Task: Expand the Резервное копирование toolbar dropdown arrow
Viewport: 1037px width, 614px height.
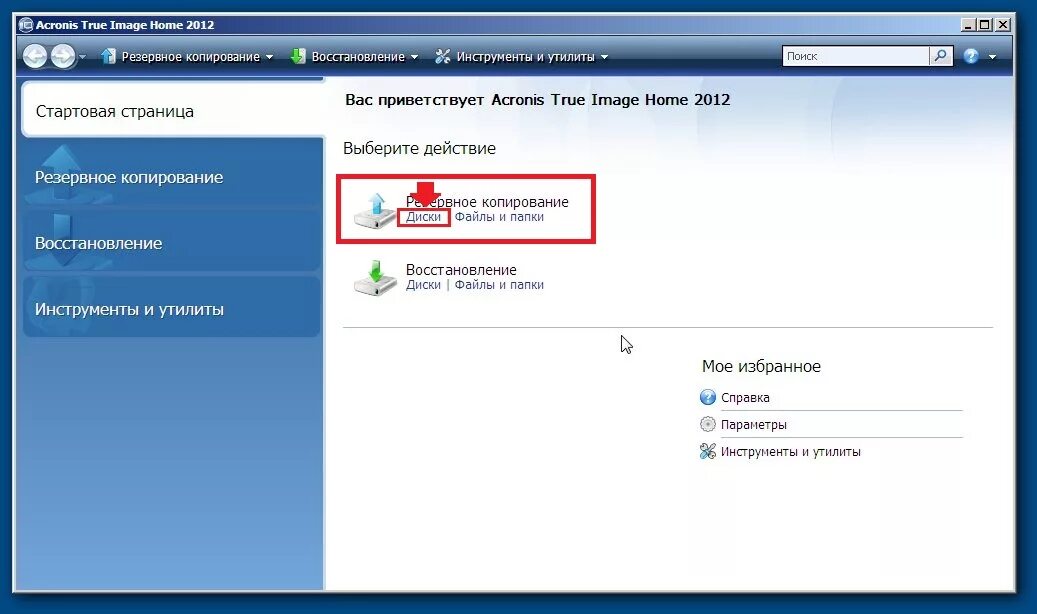Action: [x=269, y=58]
